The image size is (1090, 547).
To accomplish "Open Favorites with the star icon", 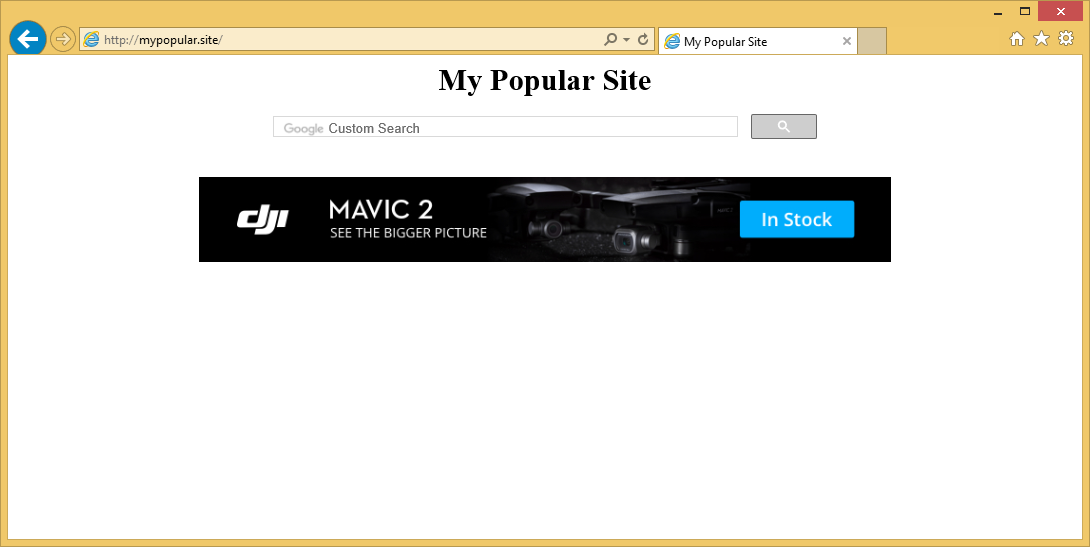I will point(1041,38).
